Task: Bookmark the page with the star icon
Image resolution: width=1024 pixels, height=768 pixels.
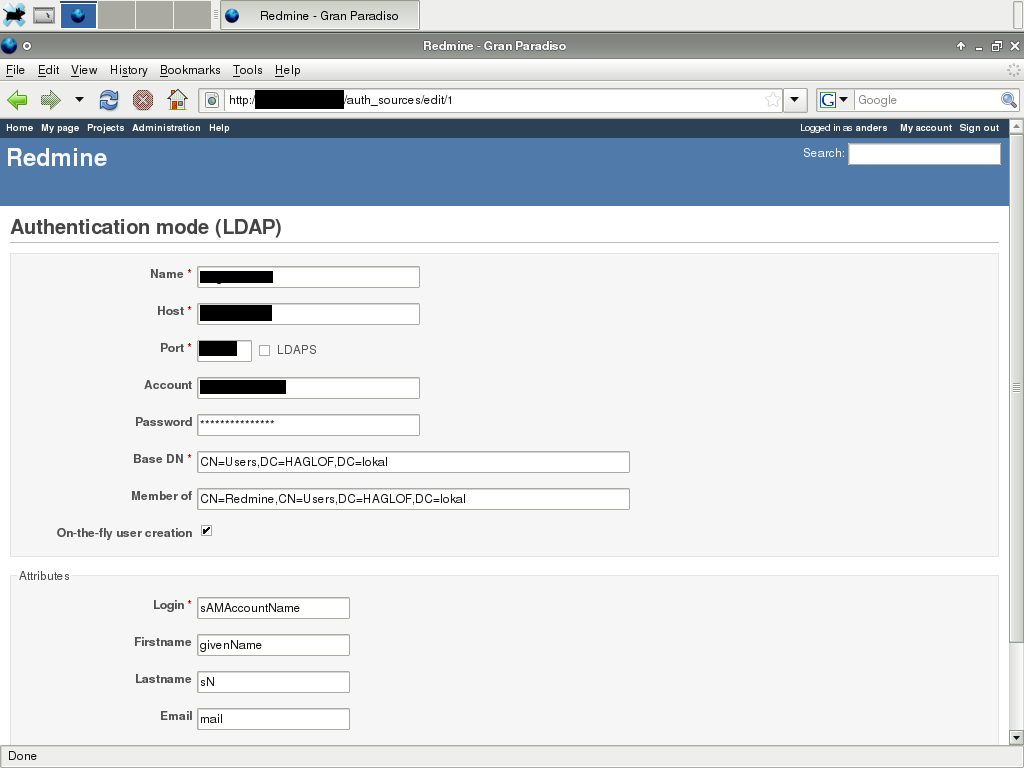Action: click(772, 100)
